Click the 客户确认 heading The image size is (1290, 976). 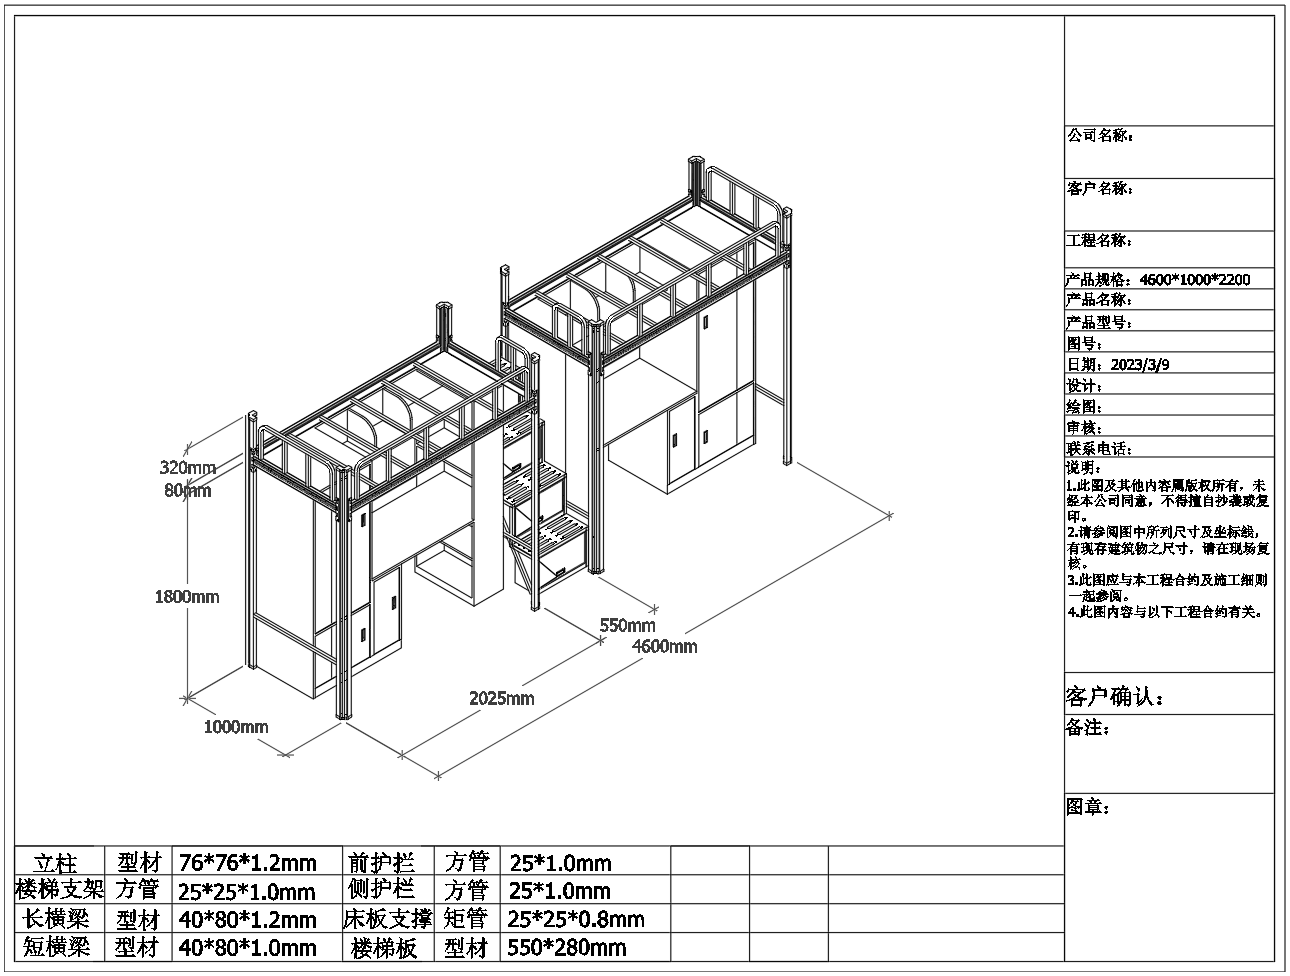point(1115,697)
